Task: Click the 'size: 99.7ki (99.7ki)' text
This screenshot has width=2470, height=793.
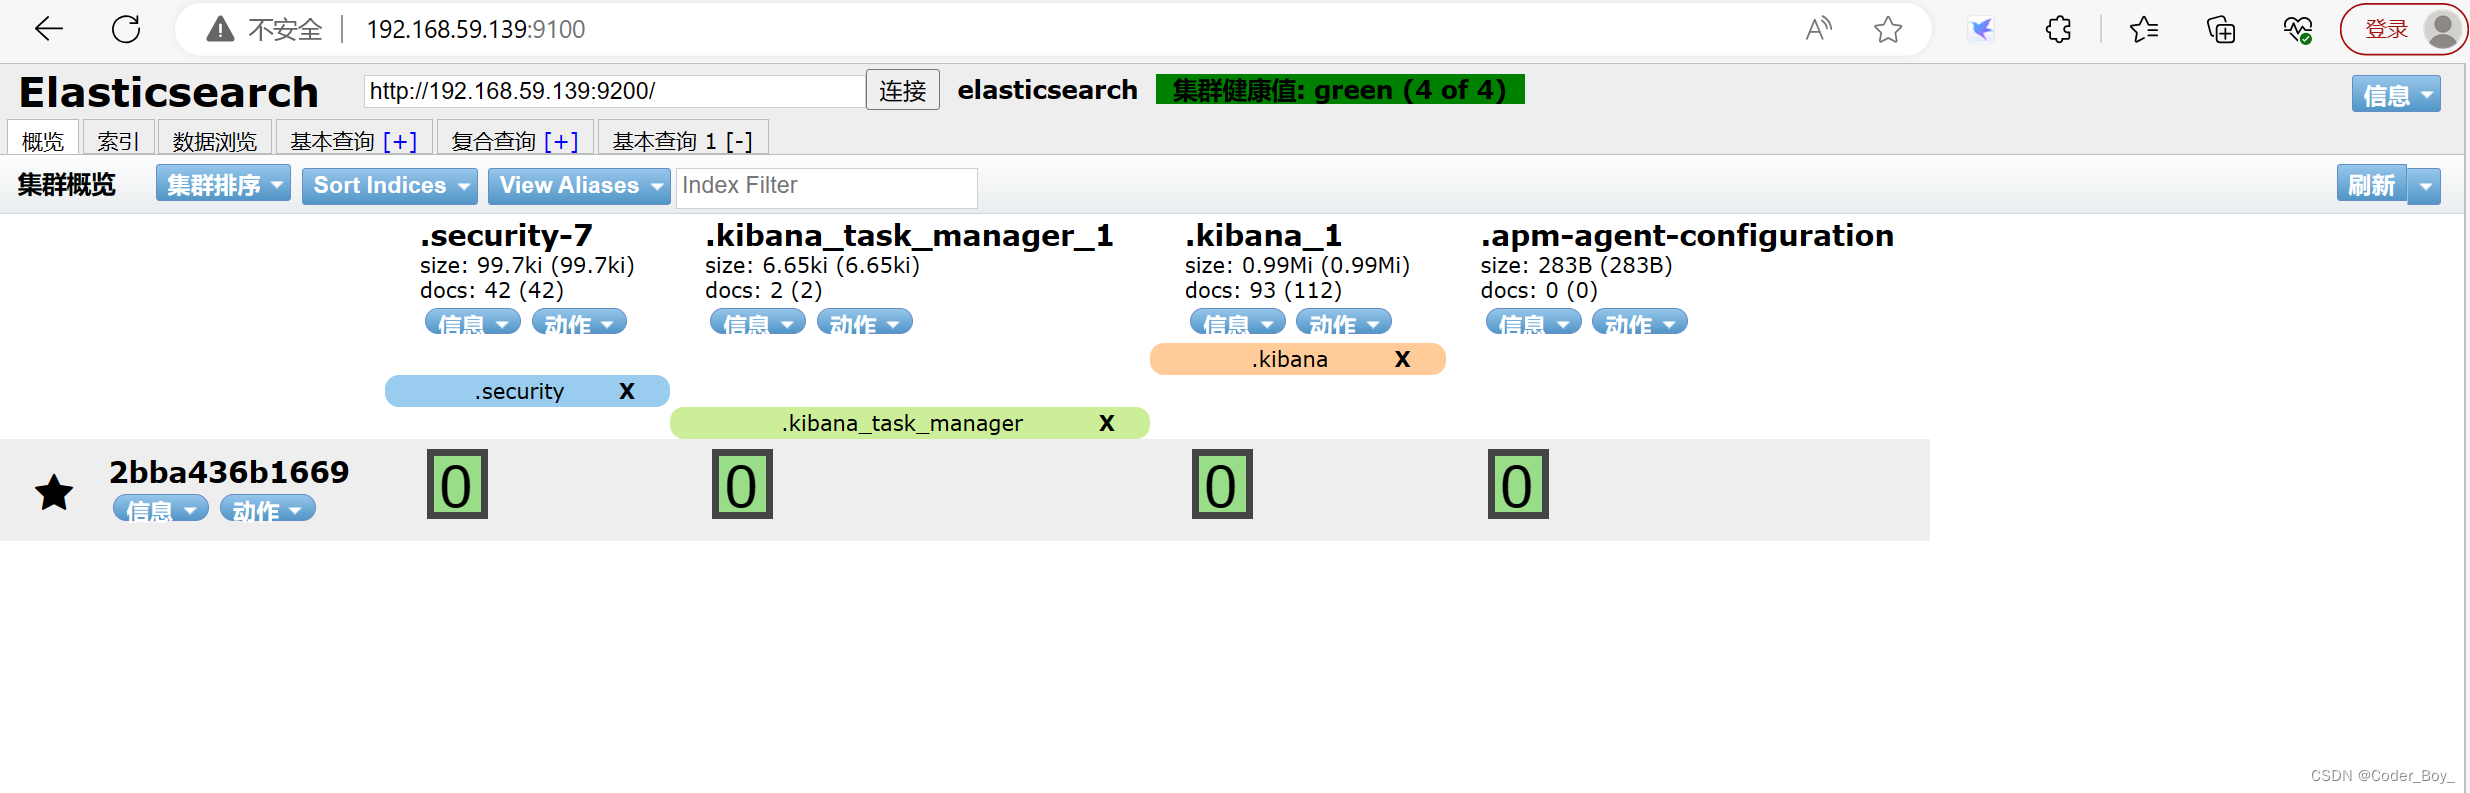Action: [x=527, y=265]
